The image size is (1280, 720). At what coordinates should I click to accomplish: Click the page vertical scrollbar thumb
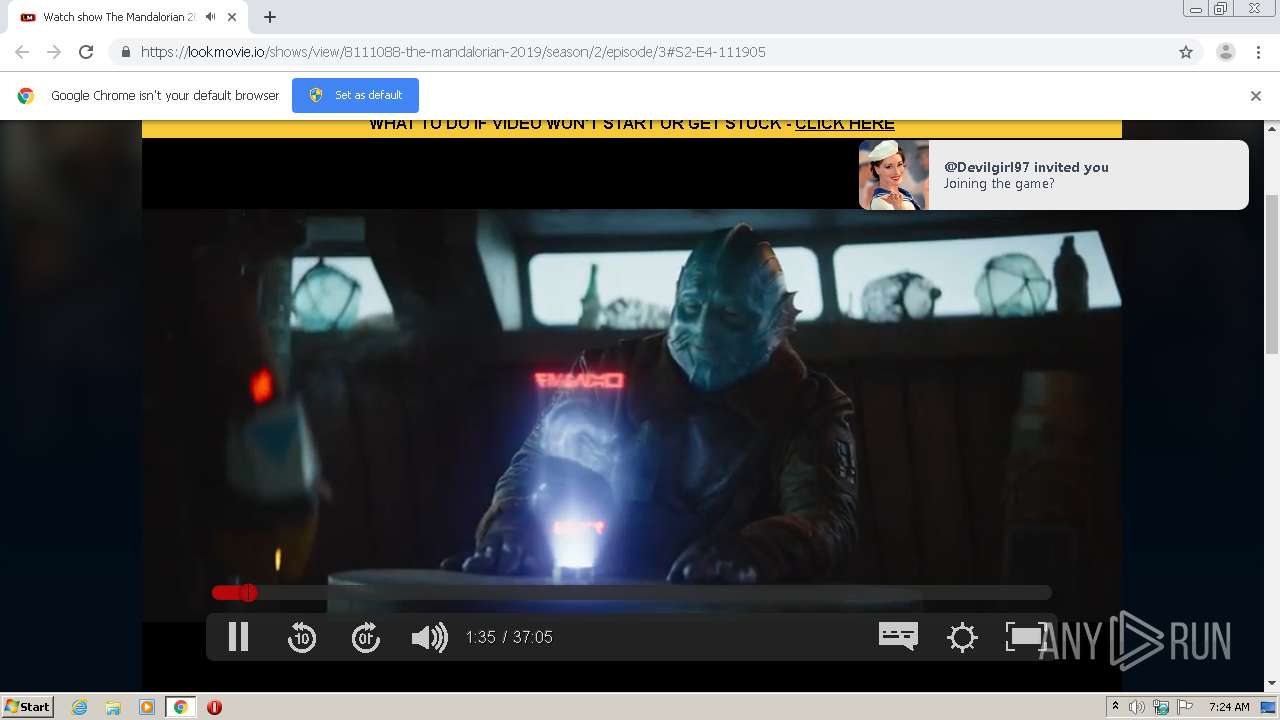[x=1272, y=274]
